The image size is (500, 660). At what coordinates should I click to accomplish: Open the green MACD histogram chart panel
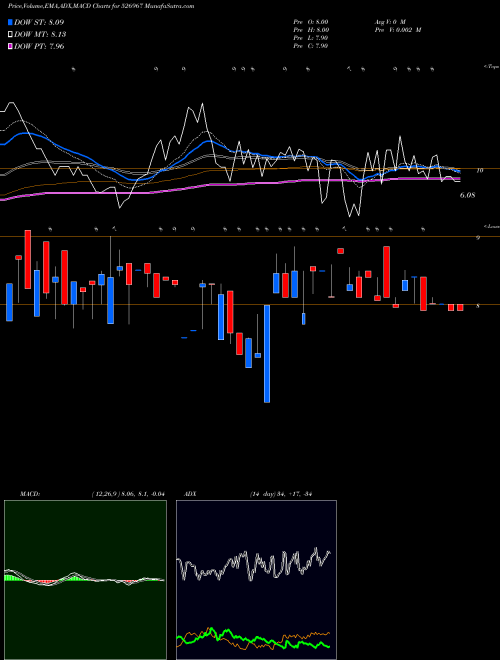(85, 580)
